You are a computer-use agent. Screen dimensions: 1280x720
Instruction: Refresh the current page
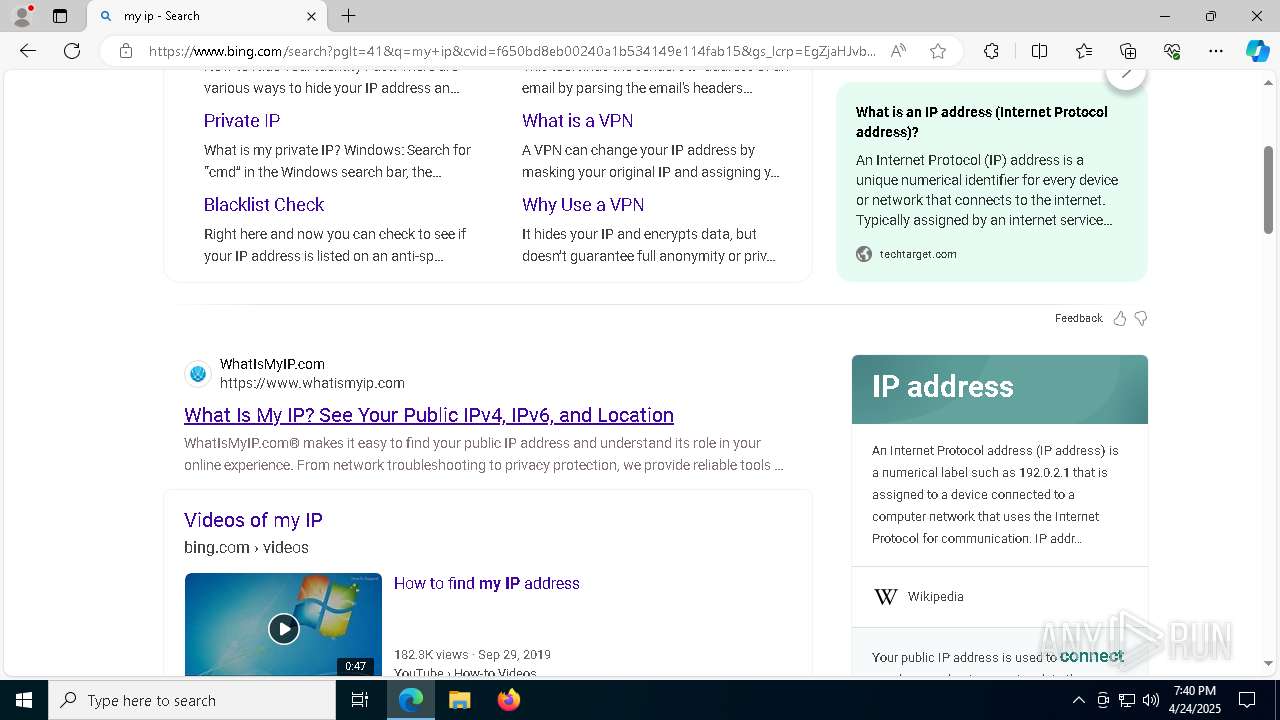72,51
